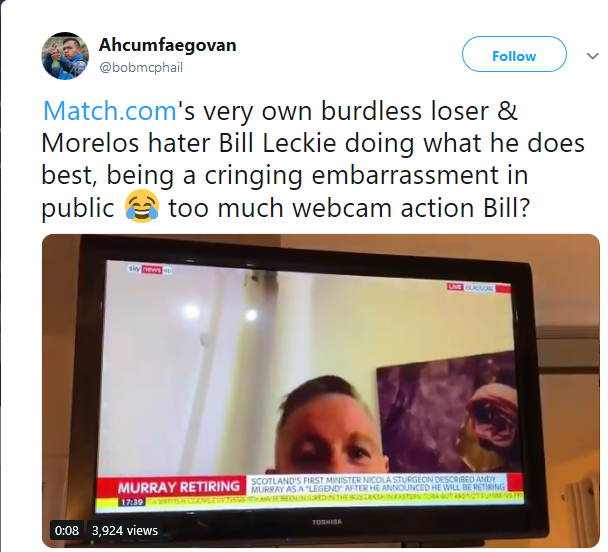
Task: Click the tweet text mentioning Bill Leckie
Action: point(313,159)
